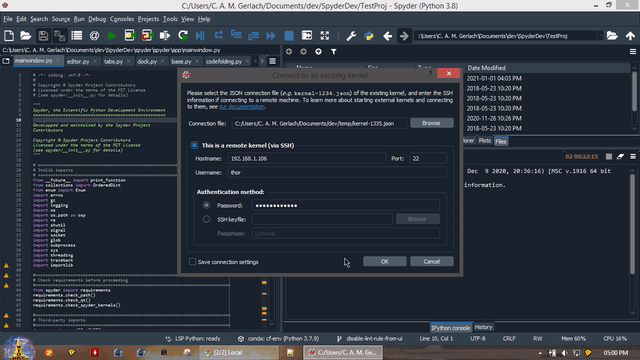Sort files by the Date Modified column

pos(486,68)
